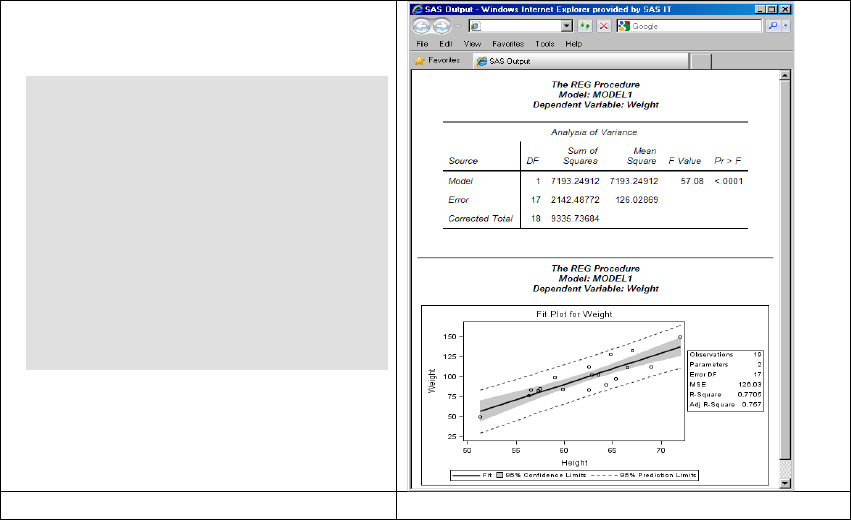Click the Corrected Total row label

pos(480,219)
